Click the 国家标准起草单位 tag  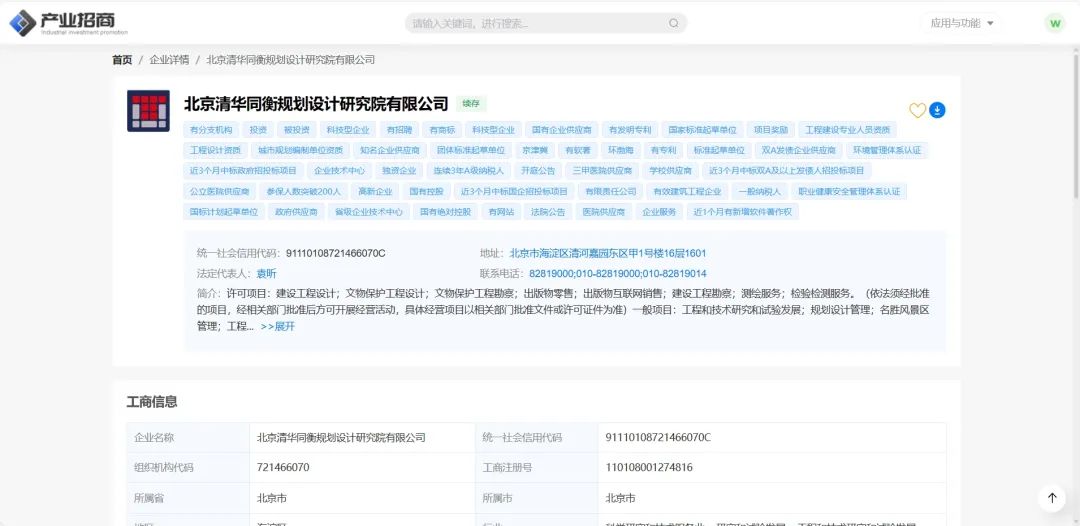tap(702, 130)
